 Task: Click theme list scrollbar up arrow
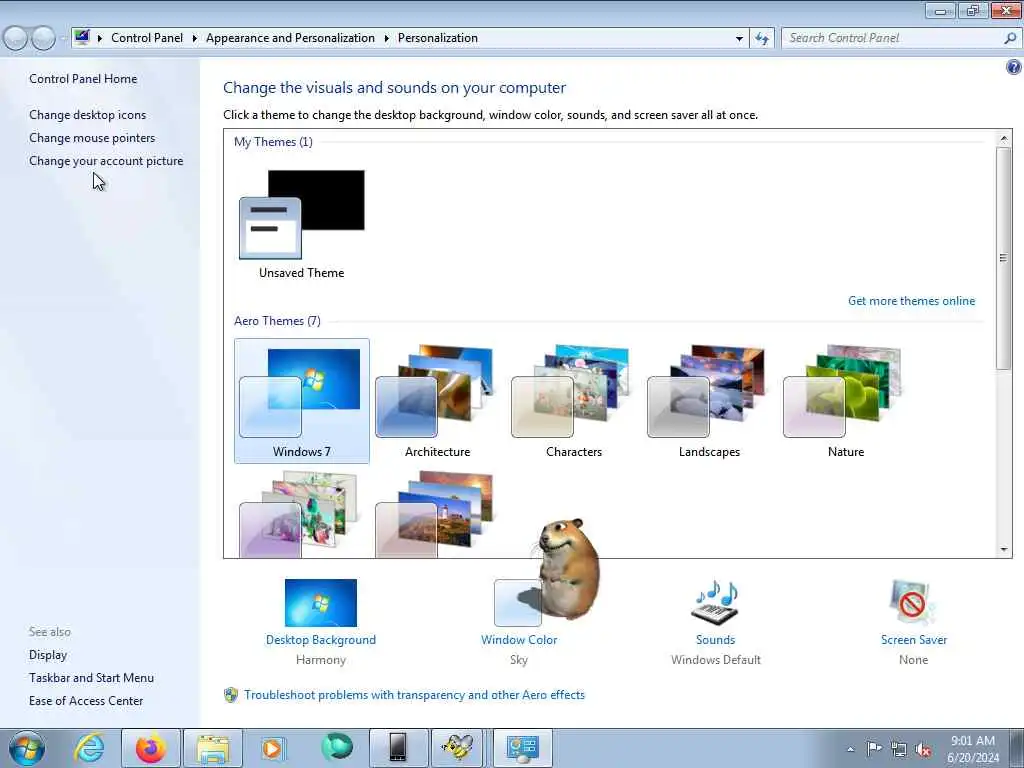[x=1004, y=138]
